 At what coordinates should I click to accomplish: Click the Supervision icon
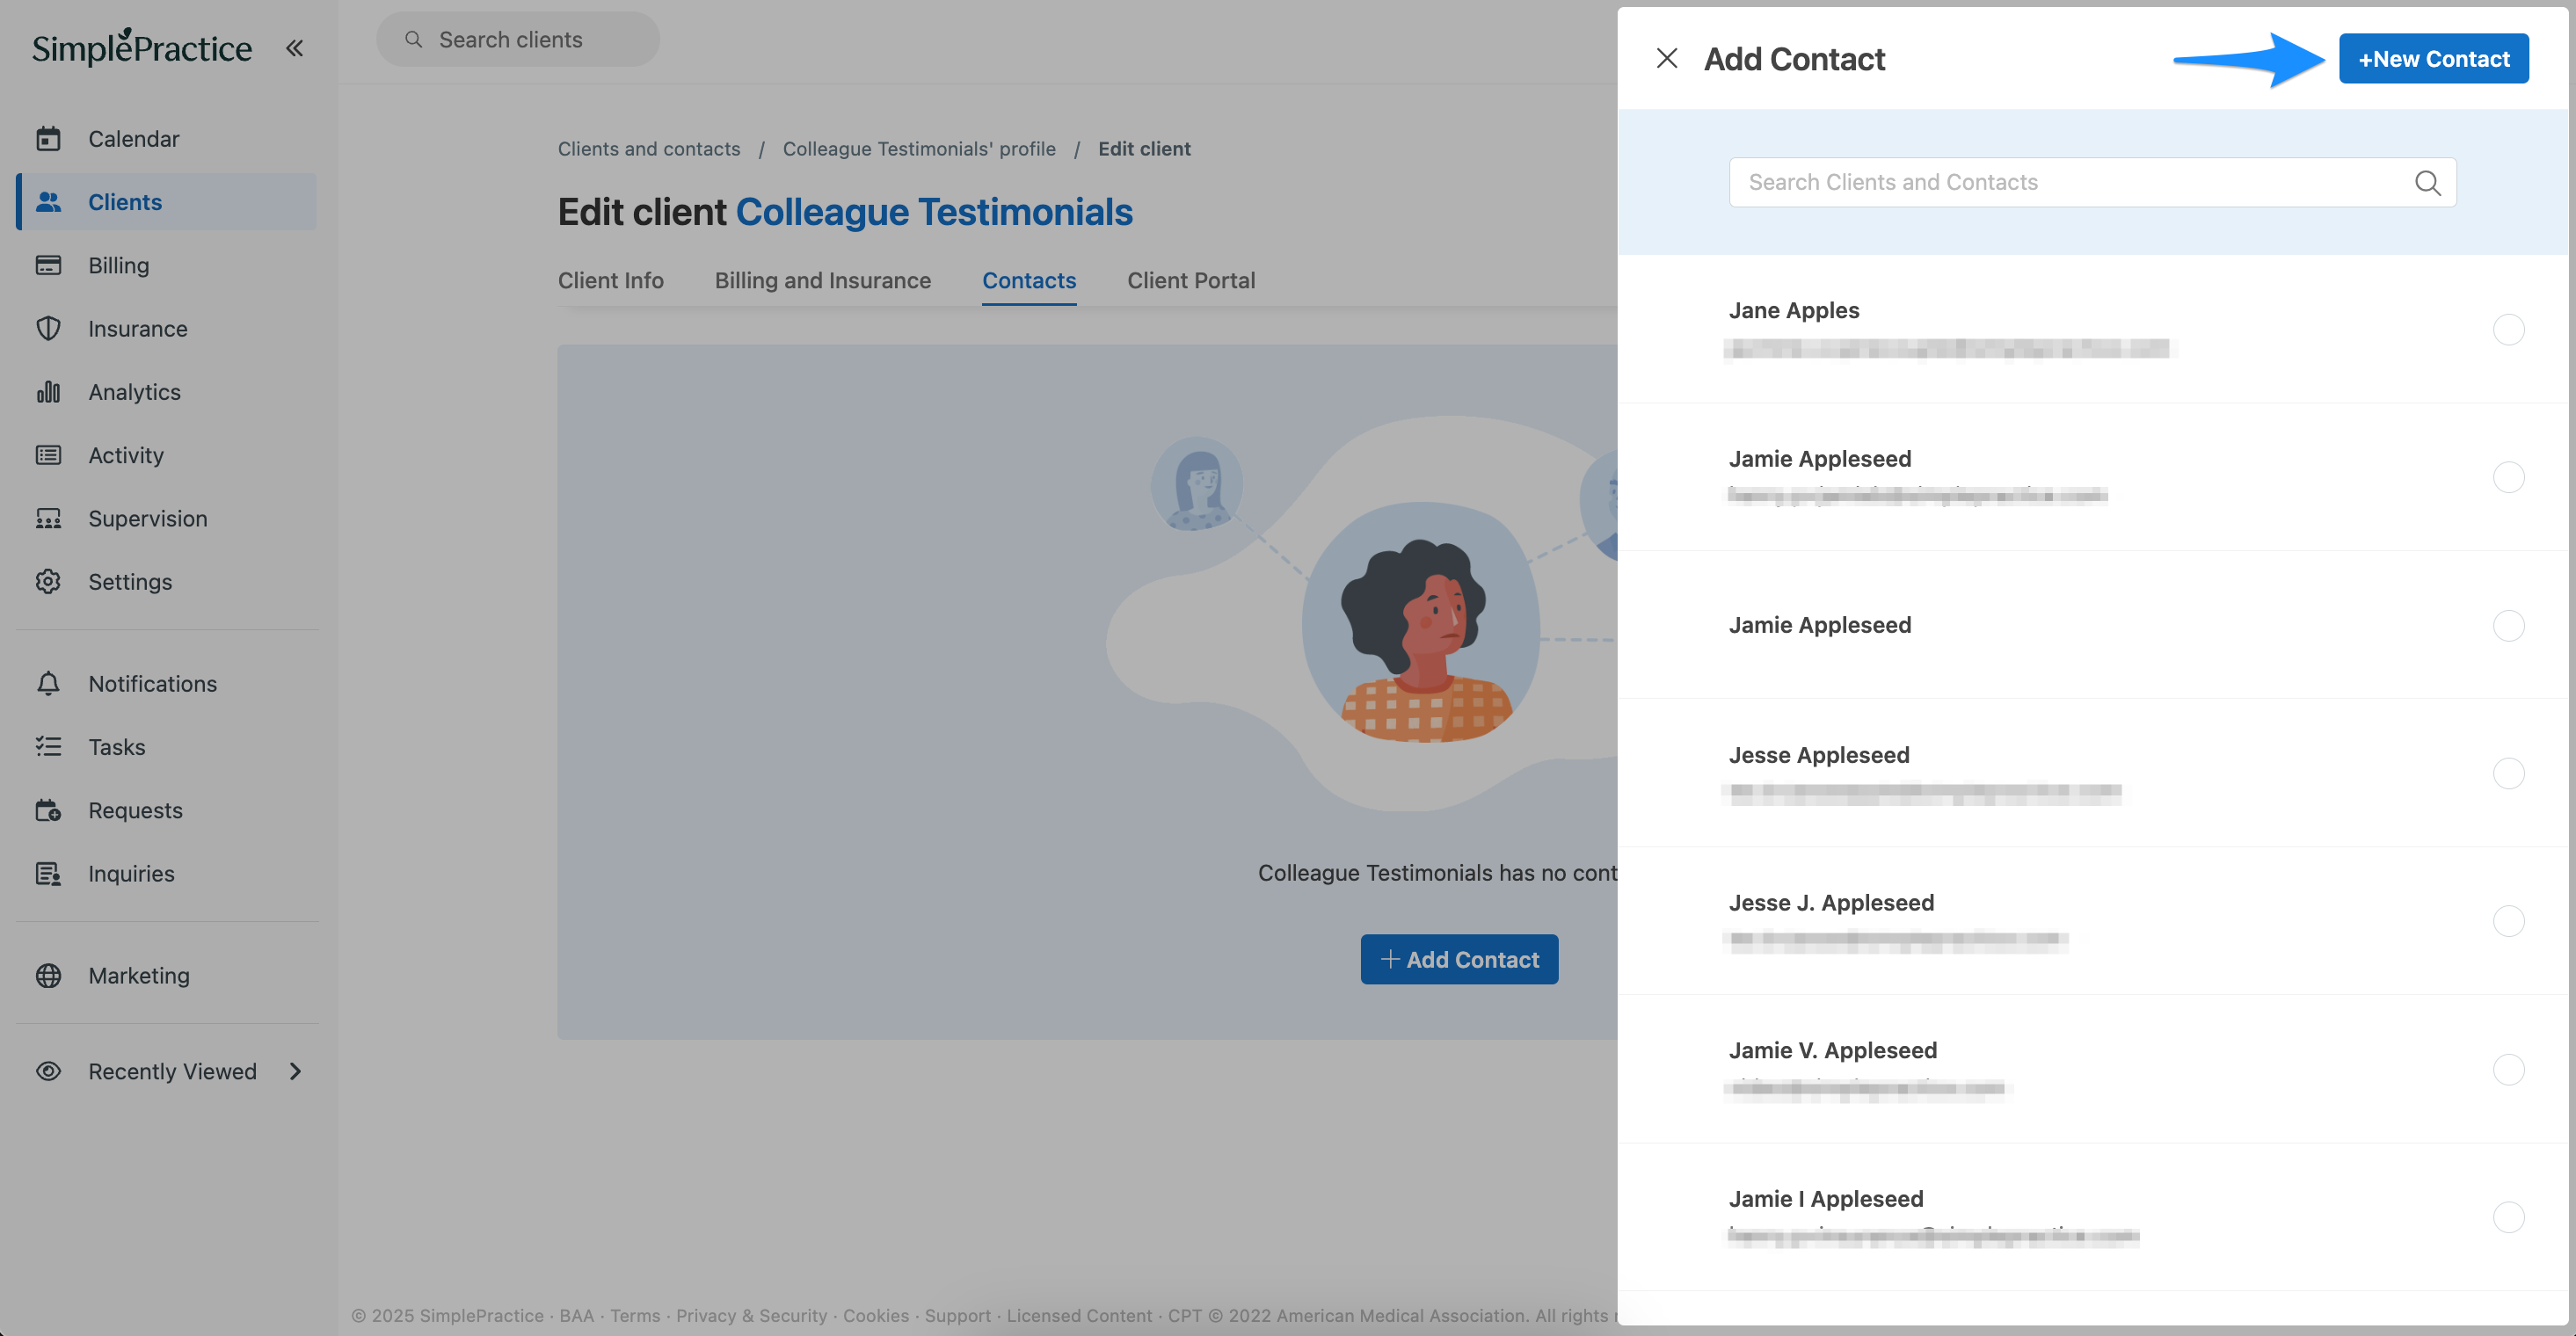tap(48, 518)
